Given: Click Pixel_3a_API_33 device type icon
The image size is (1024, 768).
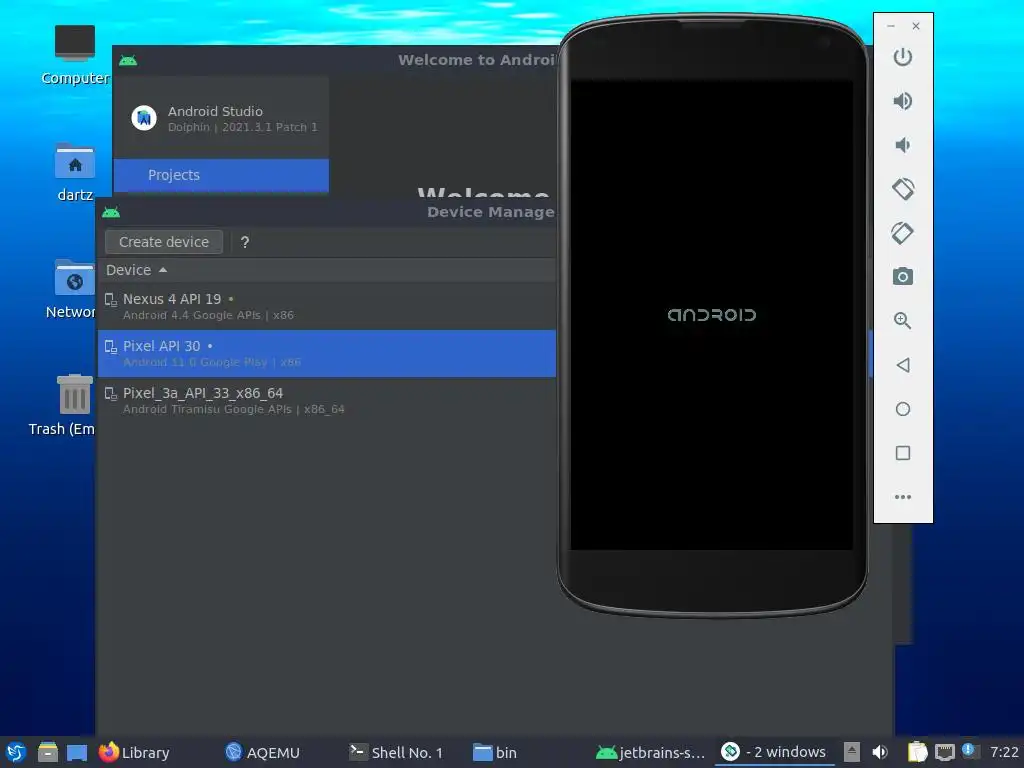Looking at the screenshot, I should 111,393.
